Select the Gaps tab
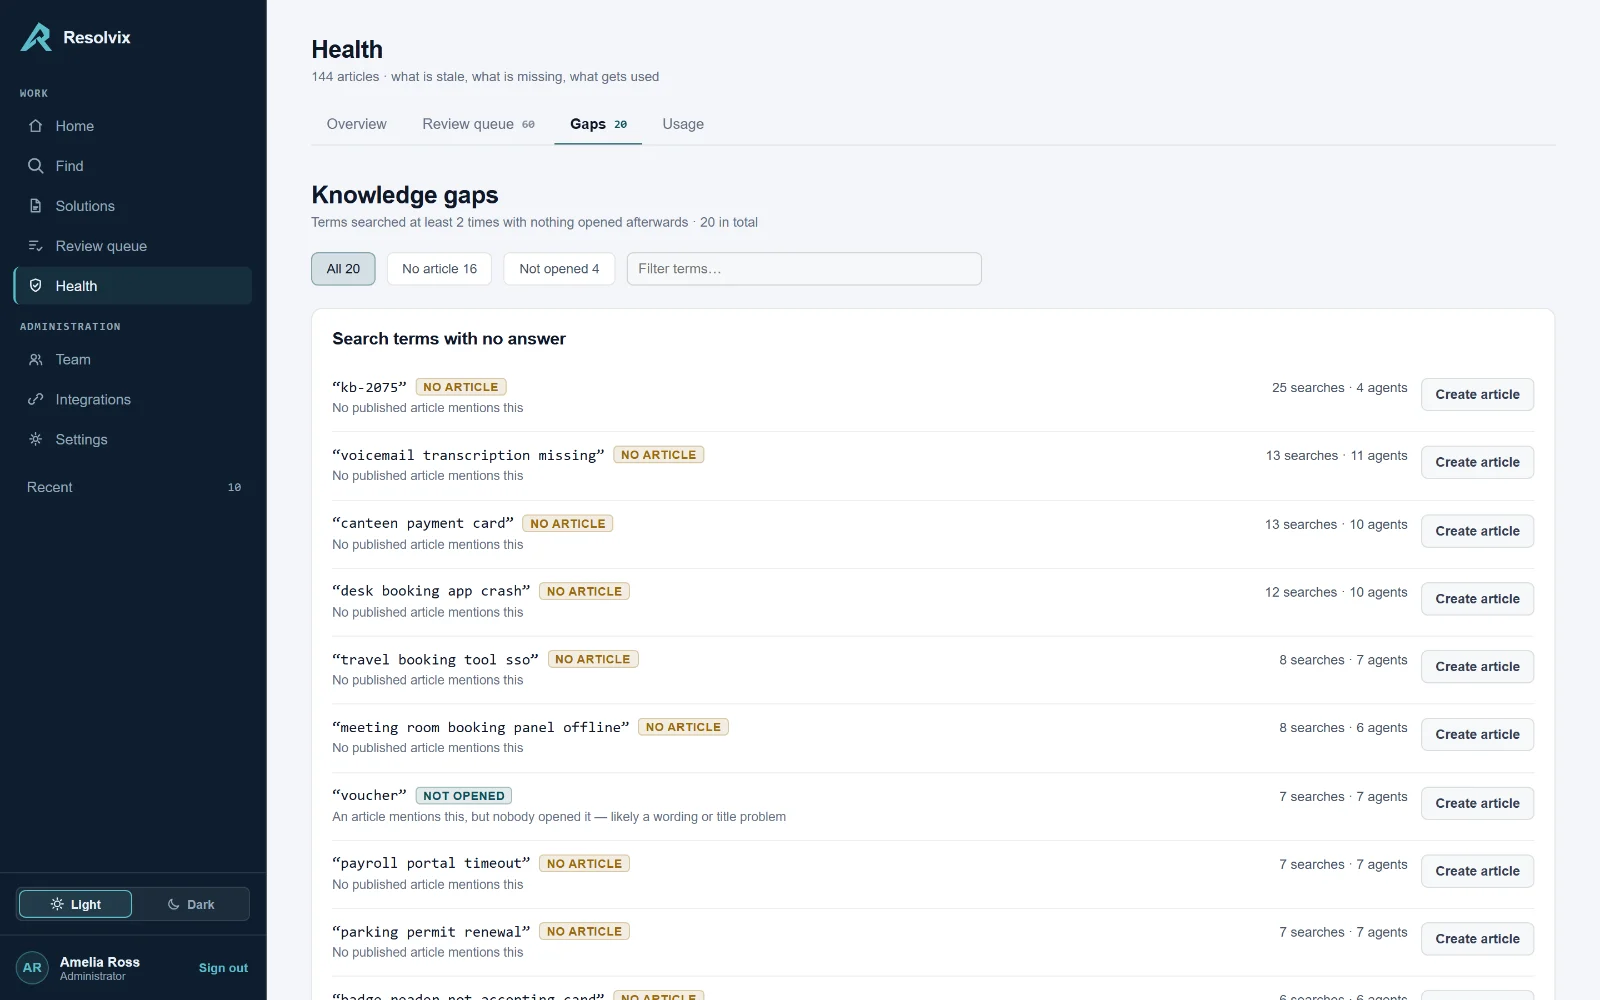This screenshot has height=1000, width=1600. [598, 124]
